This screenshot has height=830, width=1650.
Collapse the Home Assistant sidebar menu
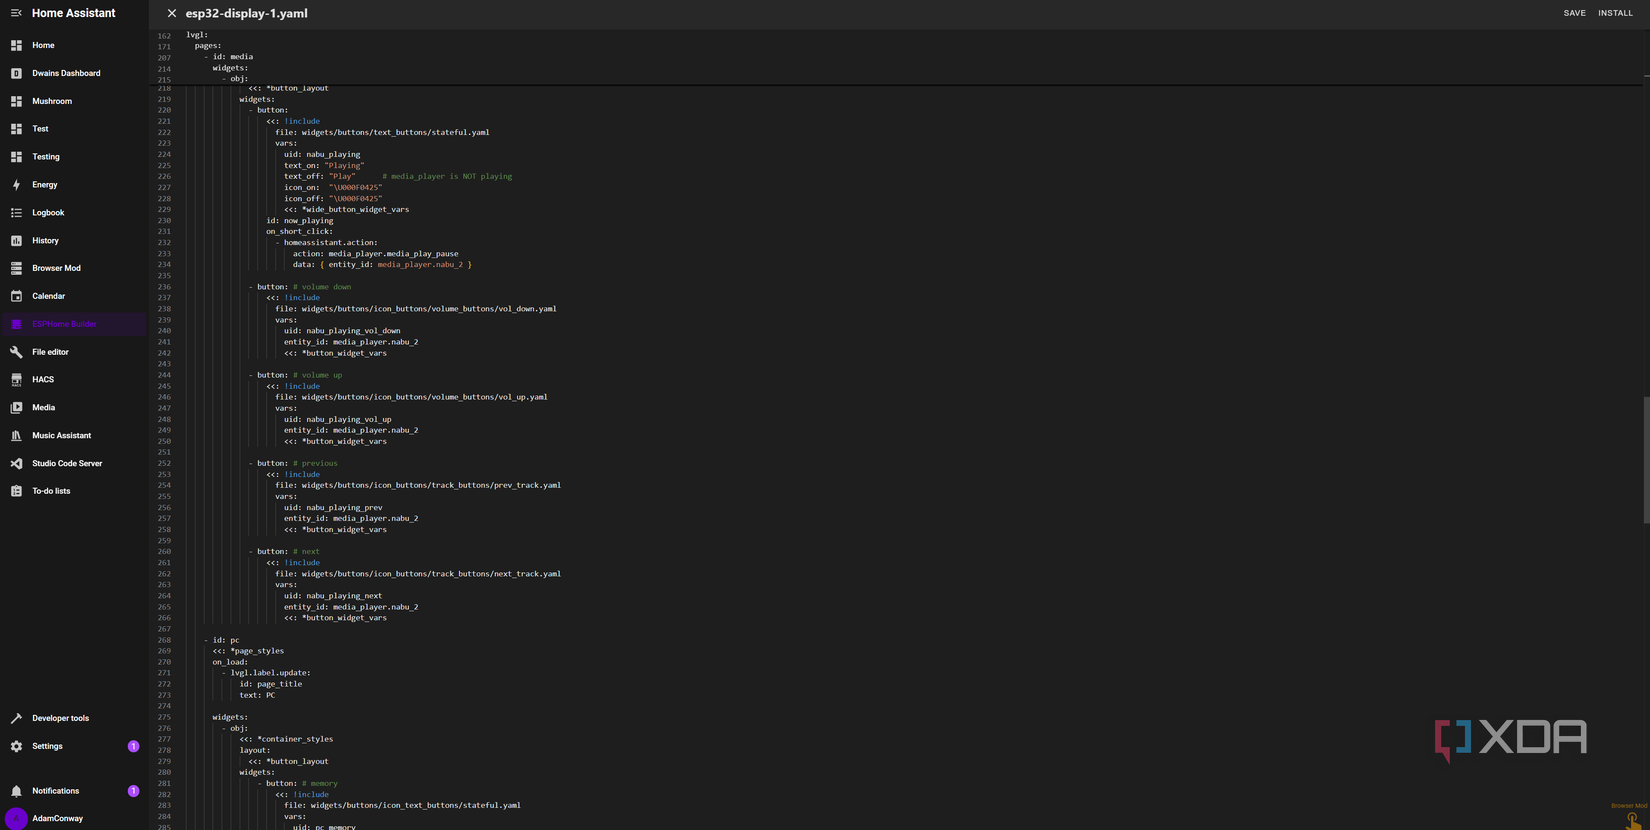coord(16,13)
